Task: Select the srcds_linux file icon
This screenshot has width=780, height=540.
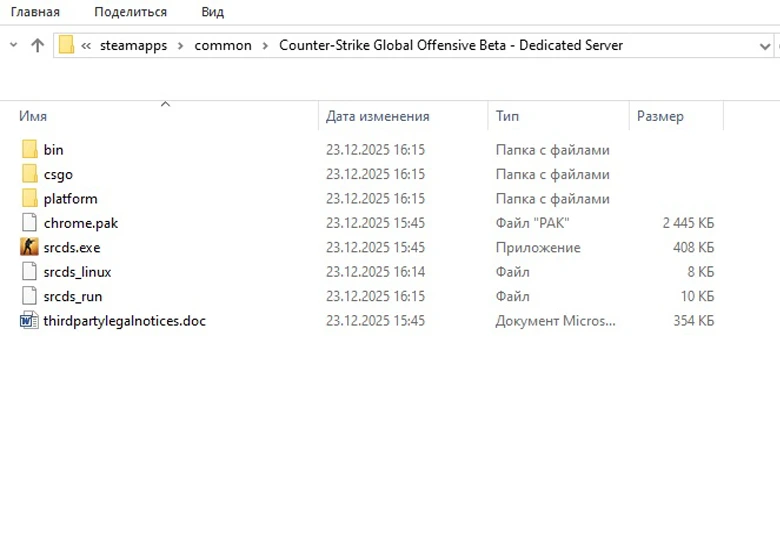Action: [29, 272]
